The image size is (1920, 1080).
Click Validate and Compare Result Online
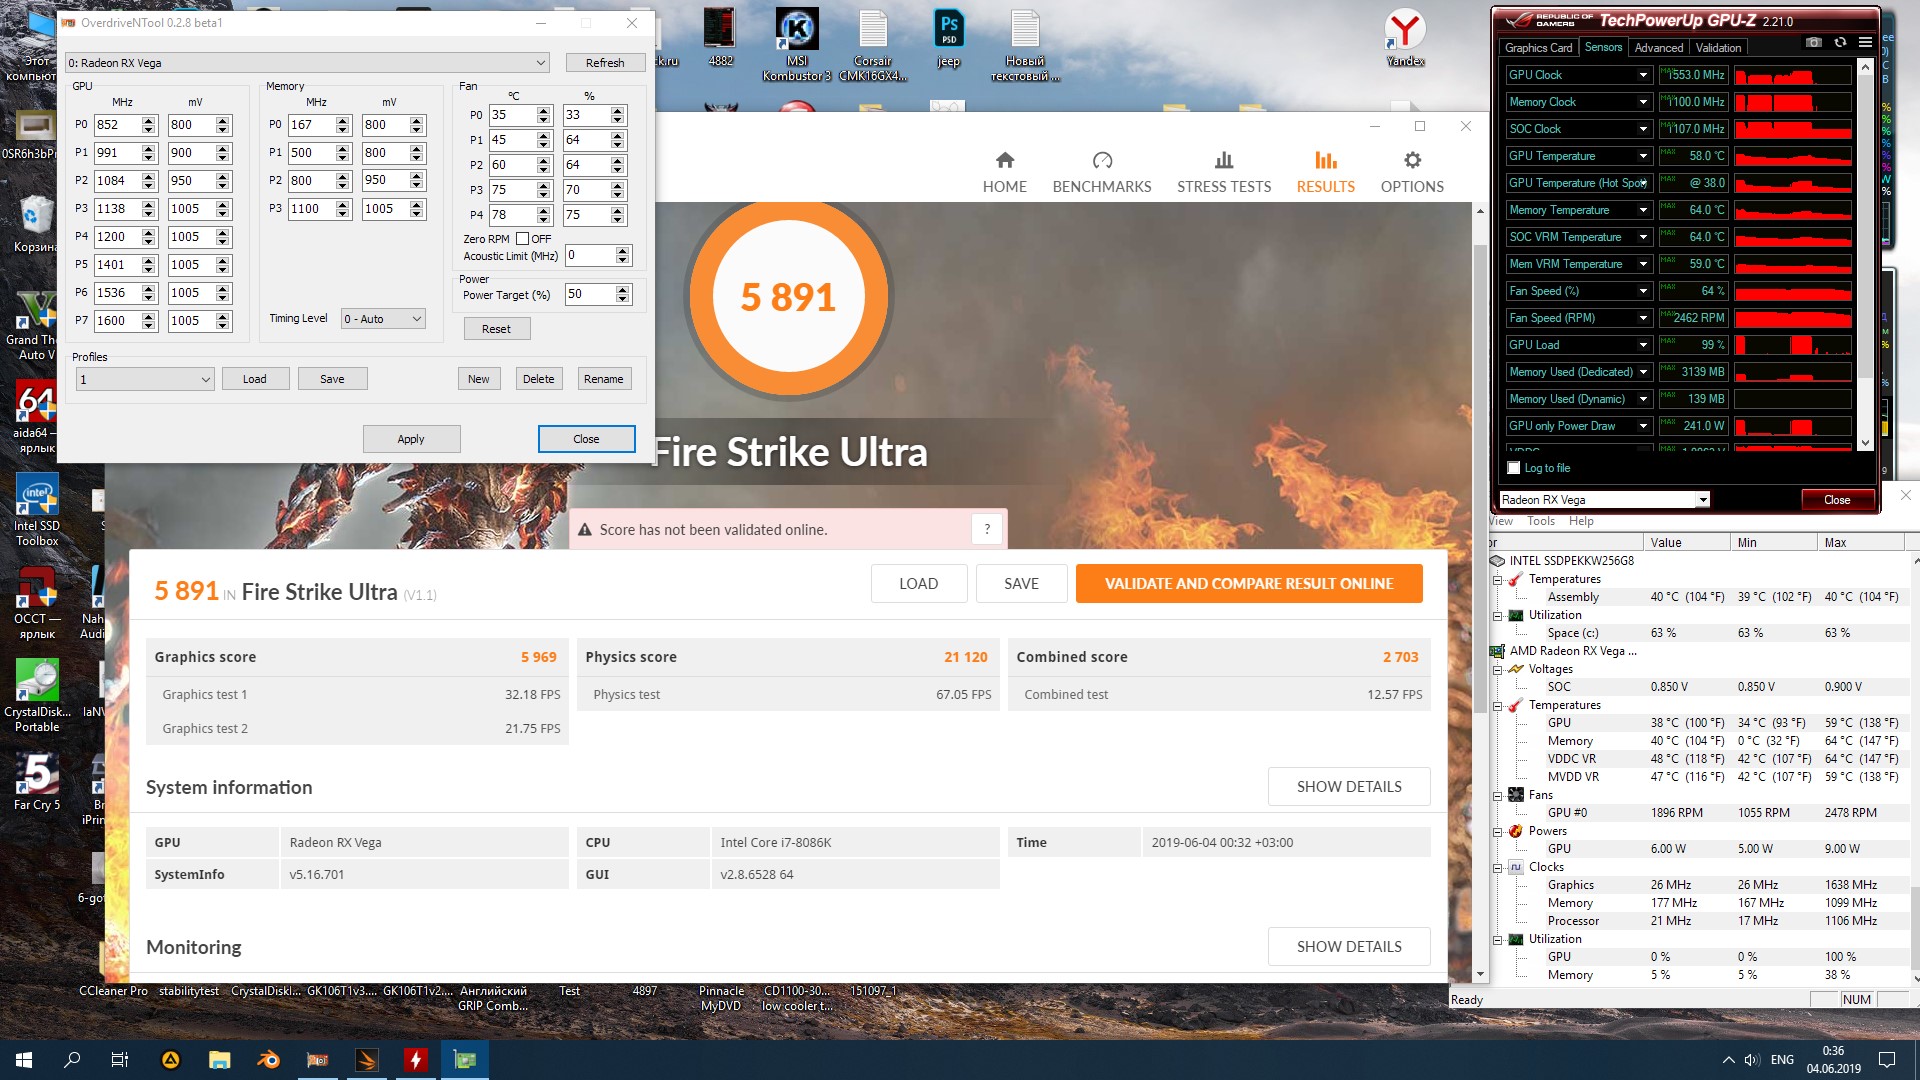point(1248,584)
